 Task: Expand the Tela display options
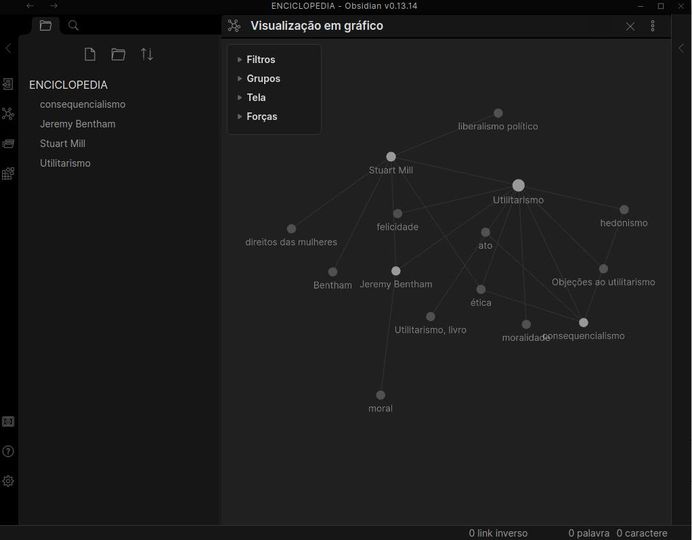254,98
